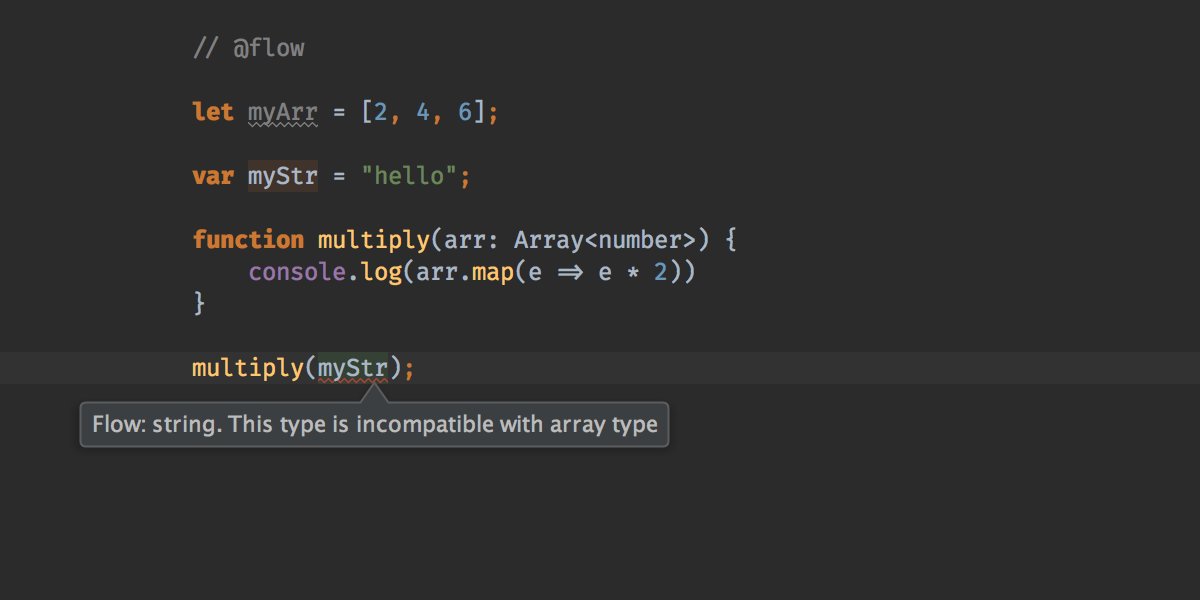1200x600 pixels.
Task: Click the 'var' keyword
Action: (213, 176)
